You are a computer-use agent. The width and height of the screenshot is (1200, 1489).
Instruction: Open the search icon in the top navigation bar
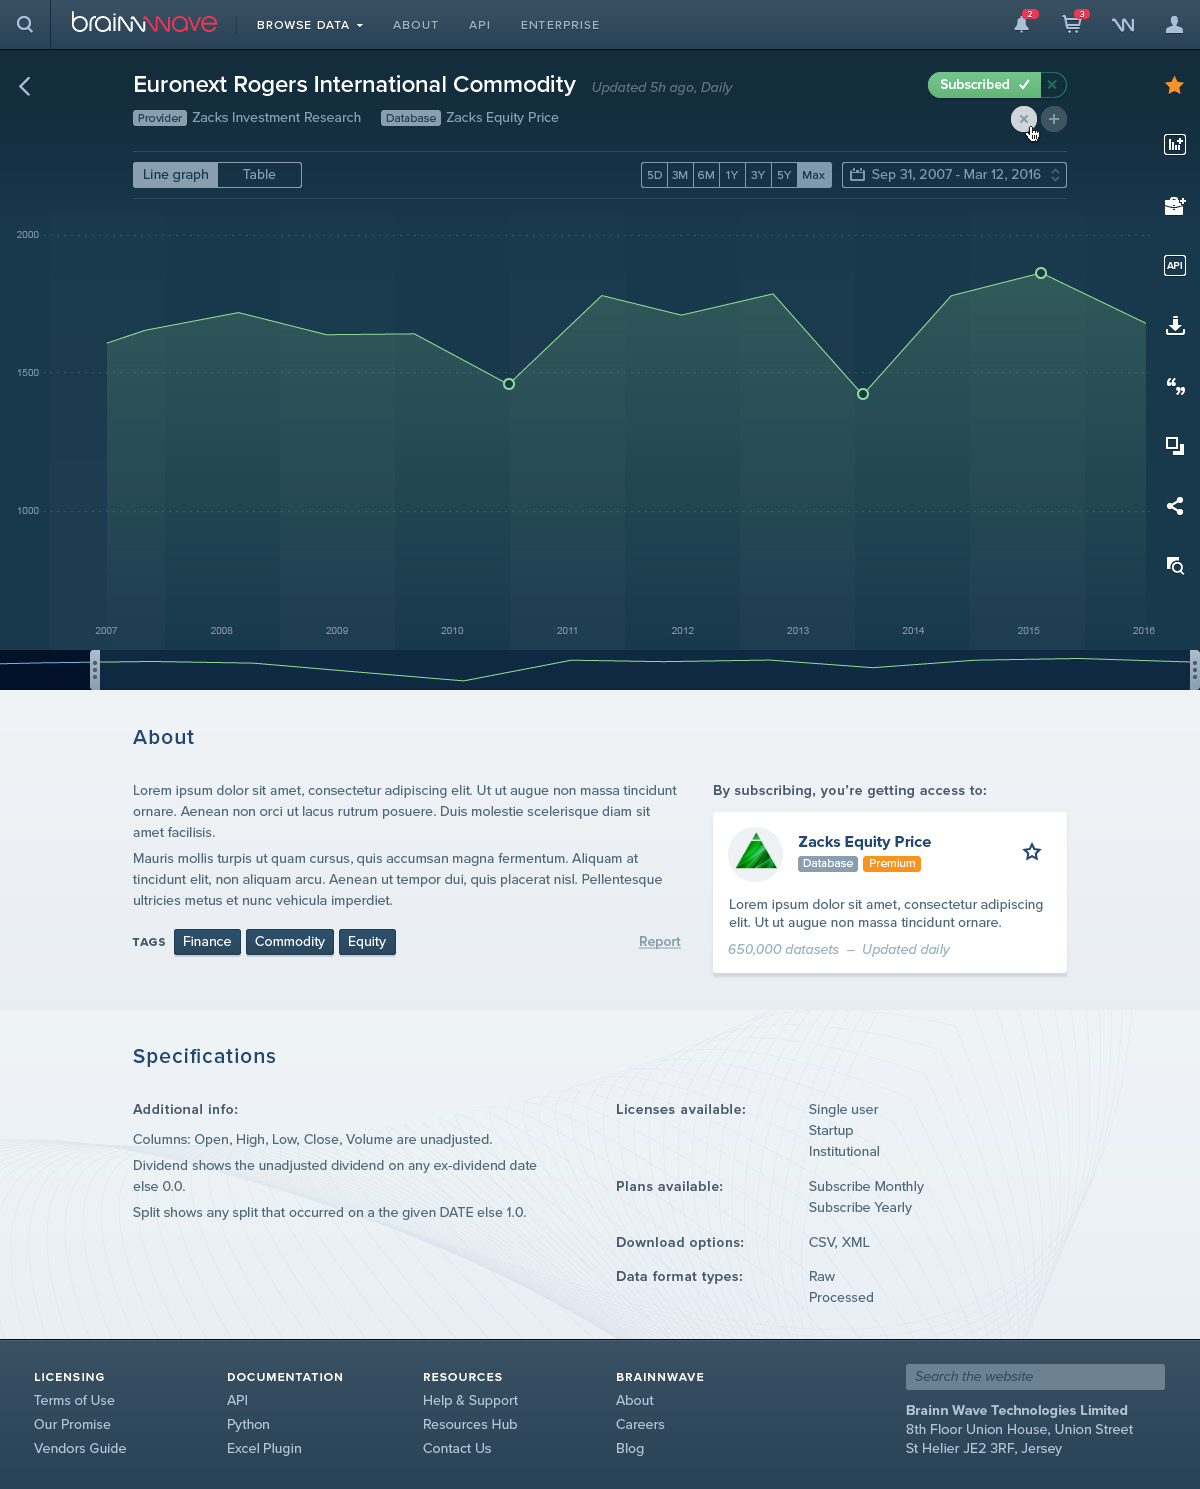[25, 24]
